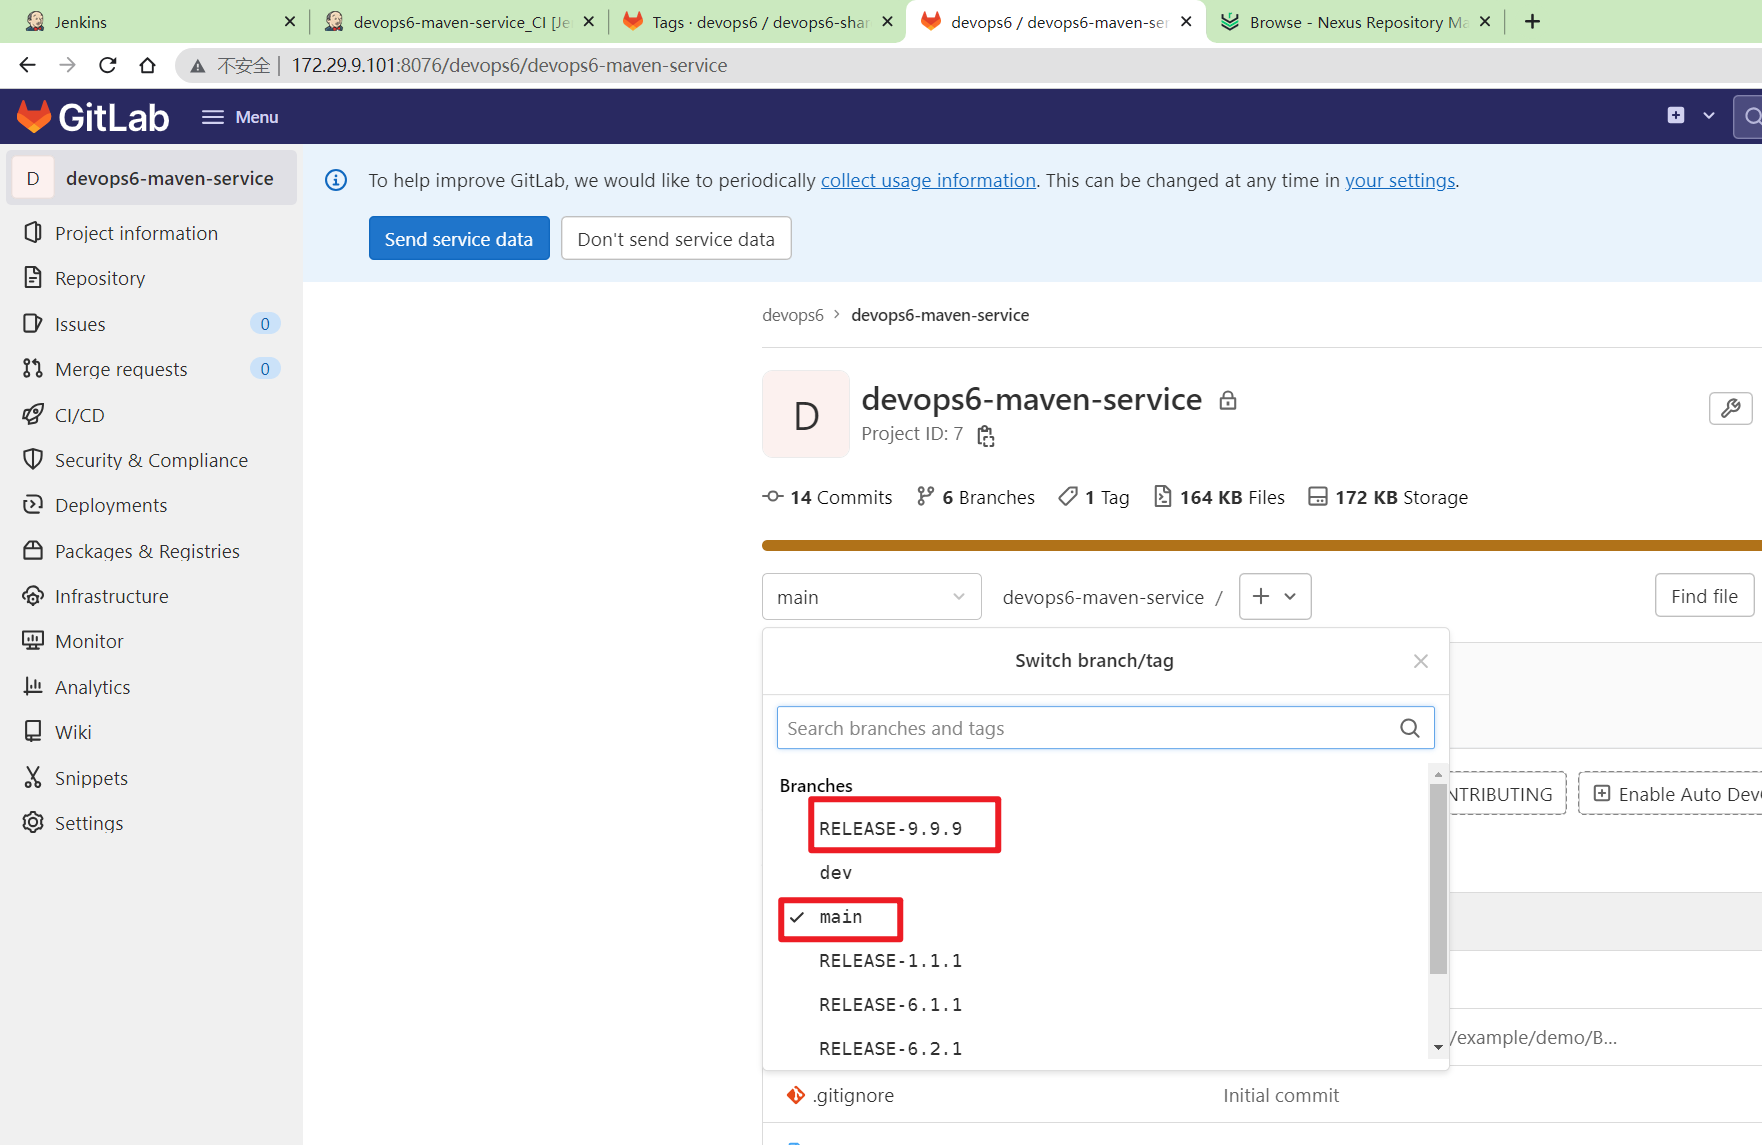This screenshot has width=1762, height=1145.
Task: Click the wrench admin icon button
Action: 1731,408
